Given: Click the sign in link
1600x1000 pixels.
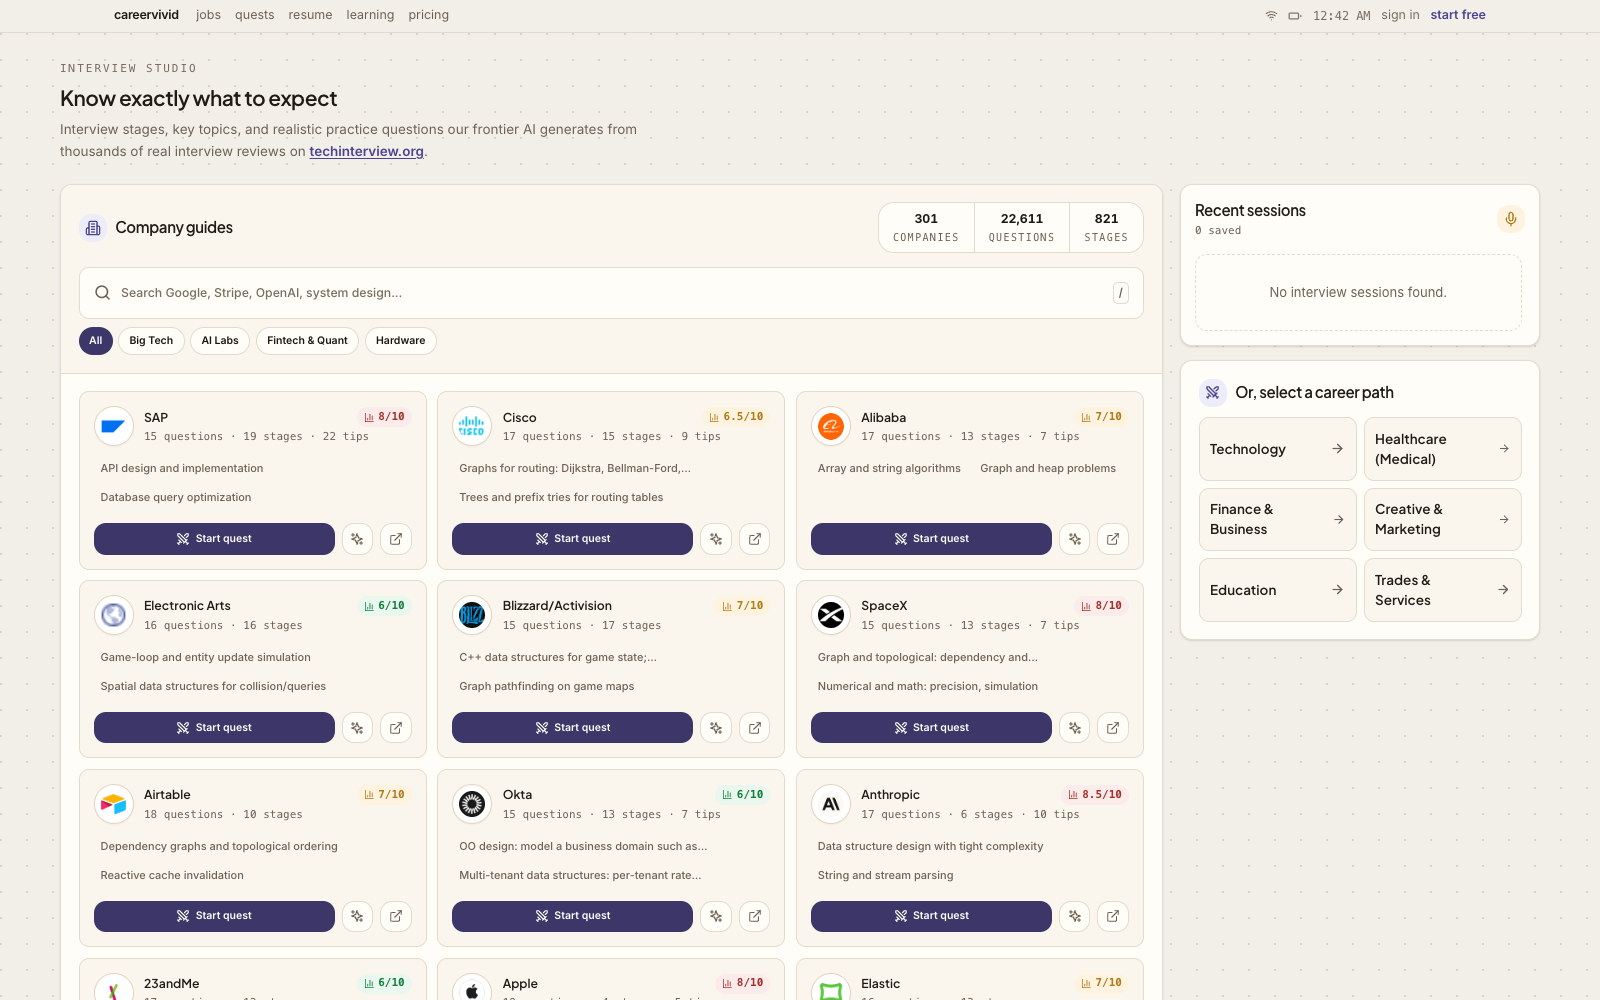Looking at the screenshot, I should (x=1400, y=15).
